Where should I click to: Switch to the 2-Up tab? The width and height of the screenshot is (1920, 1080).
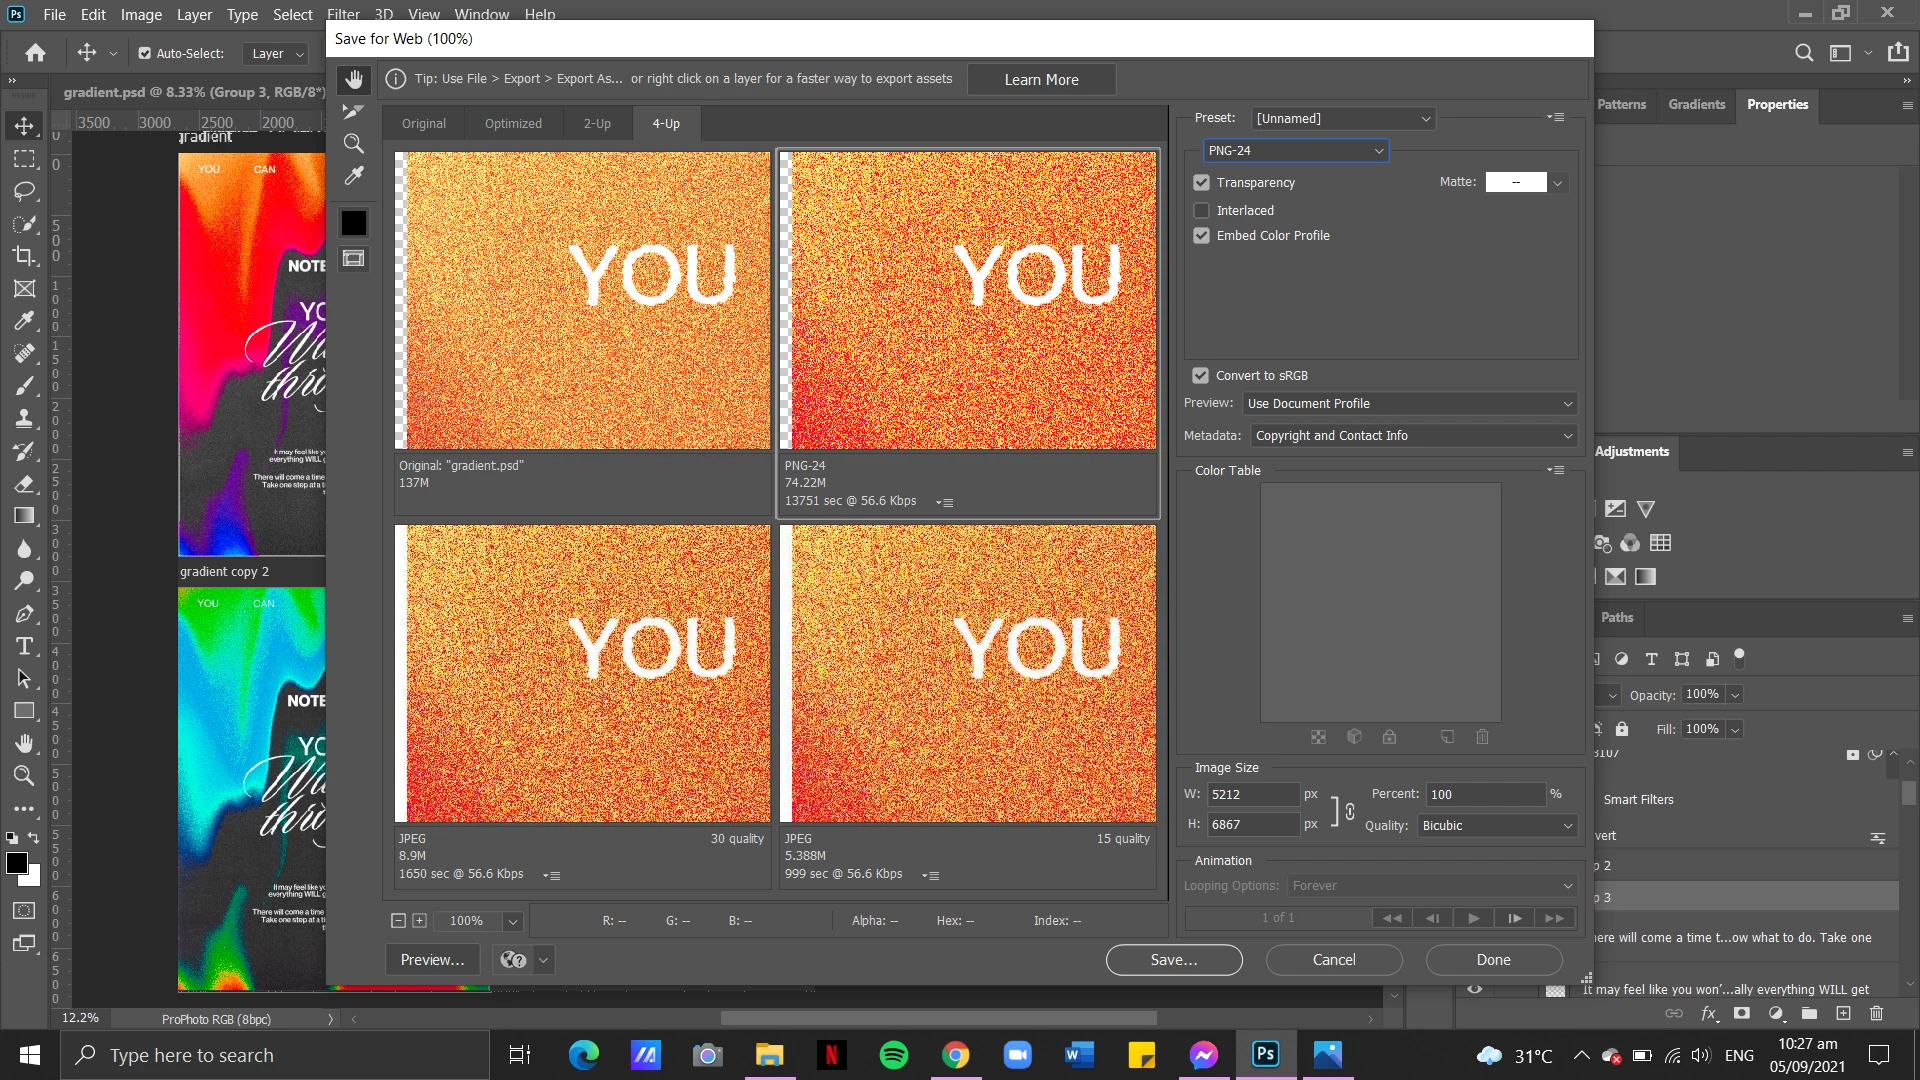597,124
